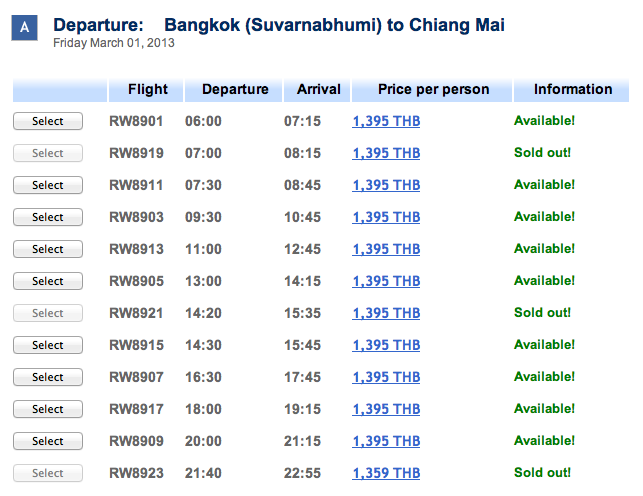Viewport: 643px width, 496px height.
Task: Select flight RW8911 departing 07:30
Action: [48, 185]
